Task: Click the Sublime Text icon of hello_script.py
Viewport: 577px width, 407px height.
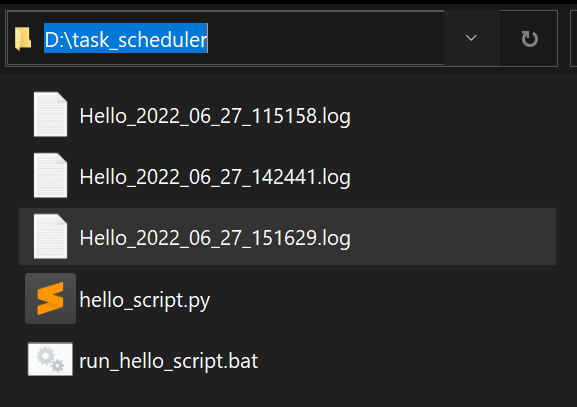Action: coord(50,298)
